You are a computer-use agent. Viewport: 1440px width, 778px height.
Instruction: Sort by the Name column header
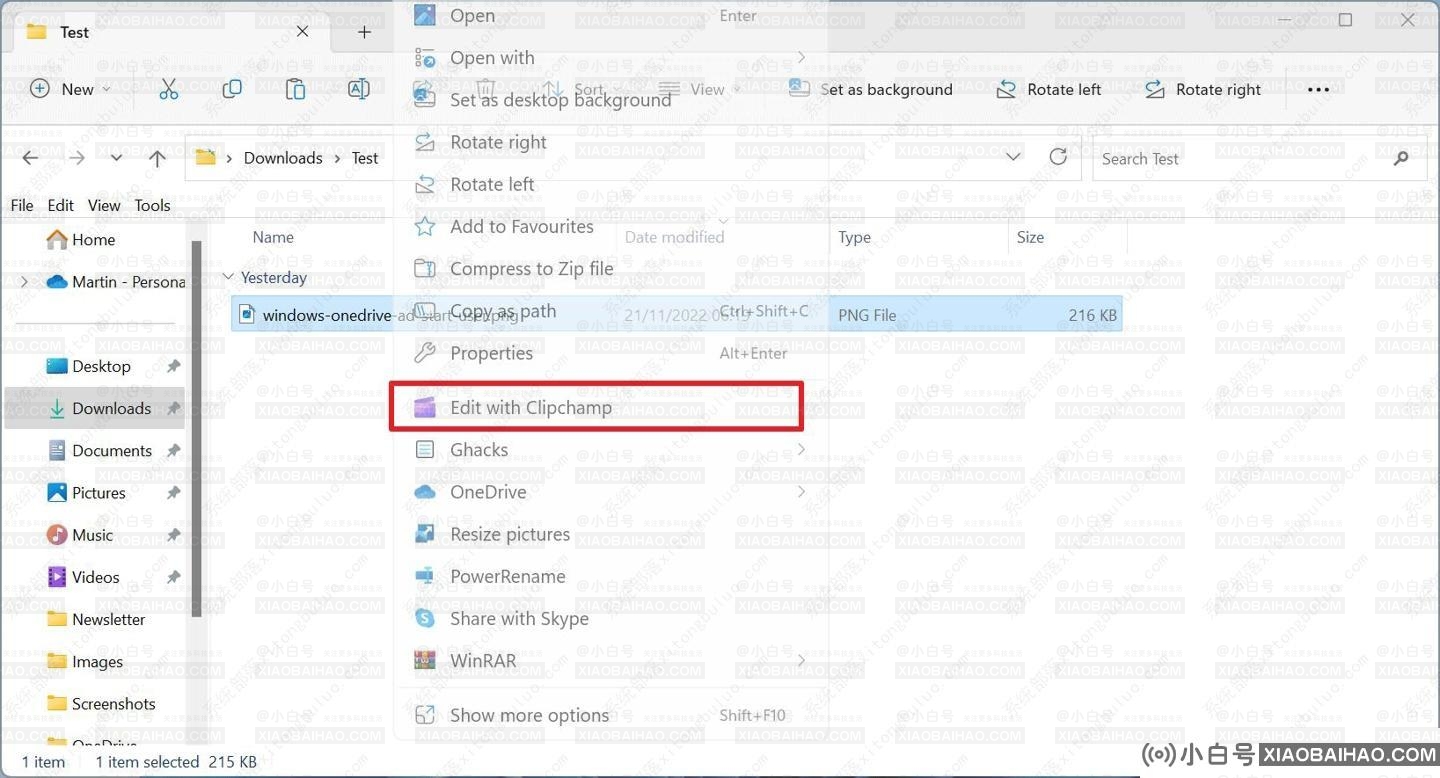click(273, 237)
